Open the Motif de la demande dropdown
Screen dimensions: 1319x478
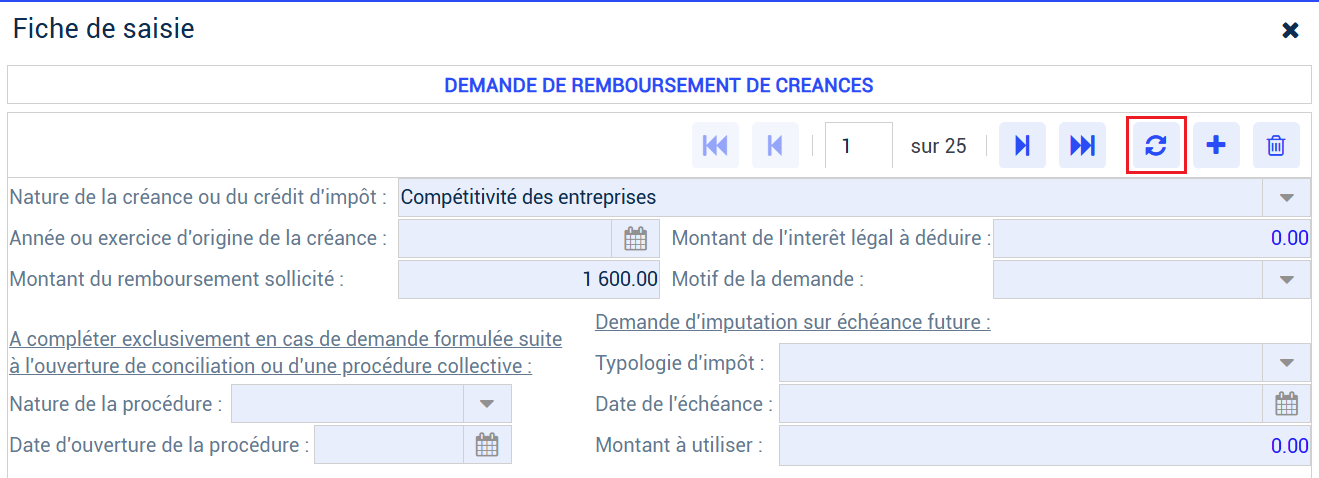1287,280
